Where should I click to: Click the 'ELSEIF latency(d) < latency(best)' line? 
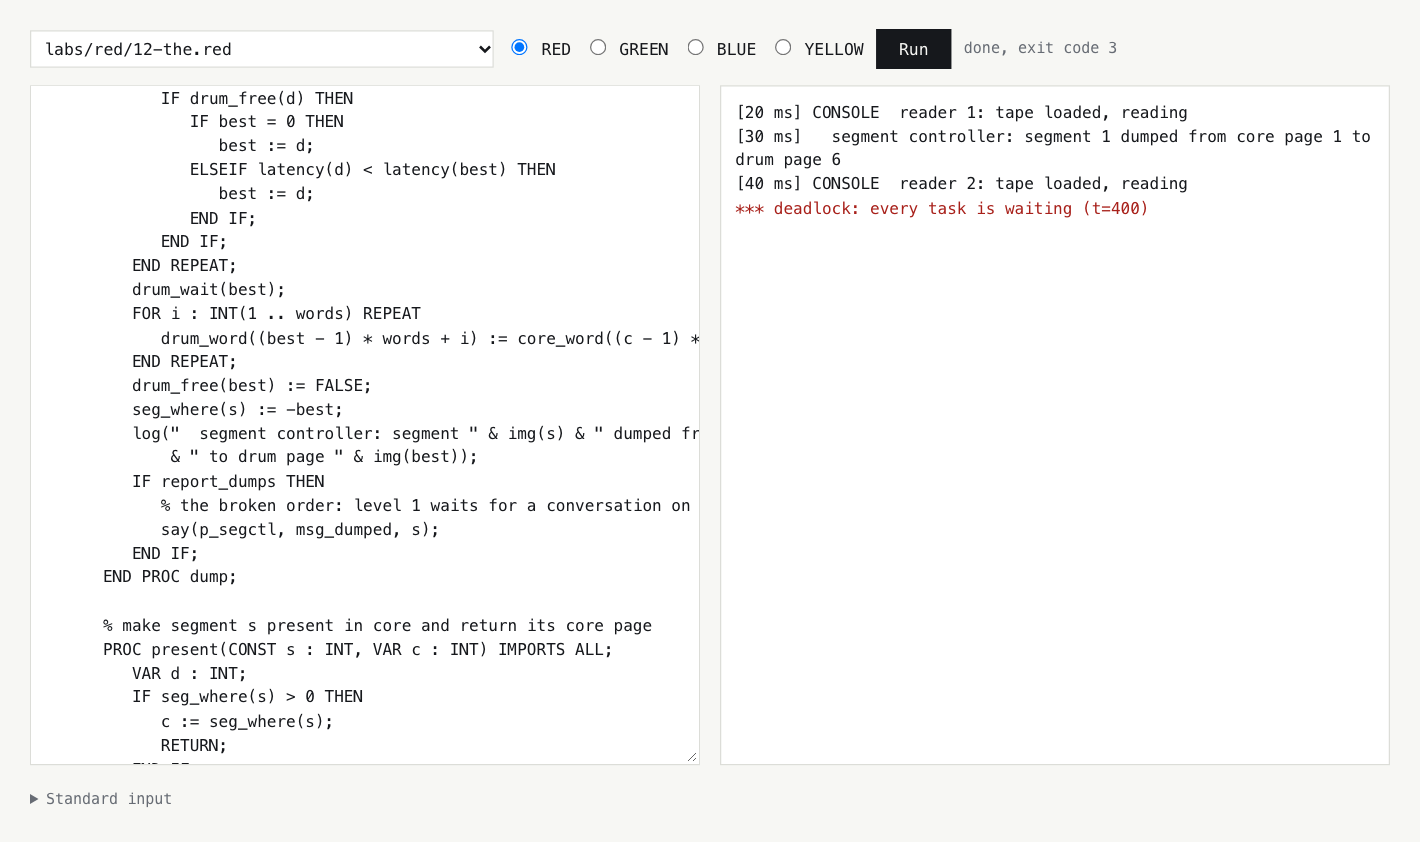373,170
